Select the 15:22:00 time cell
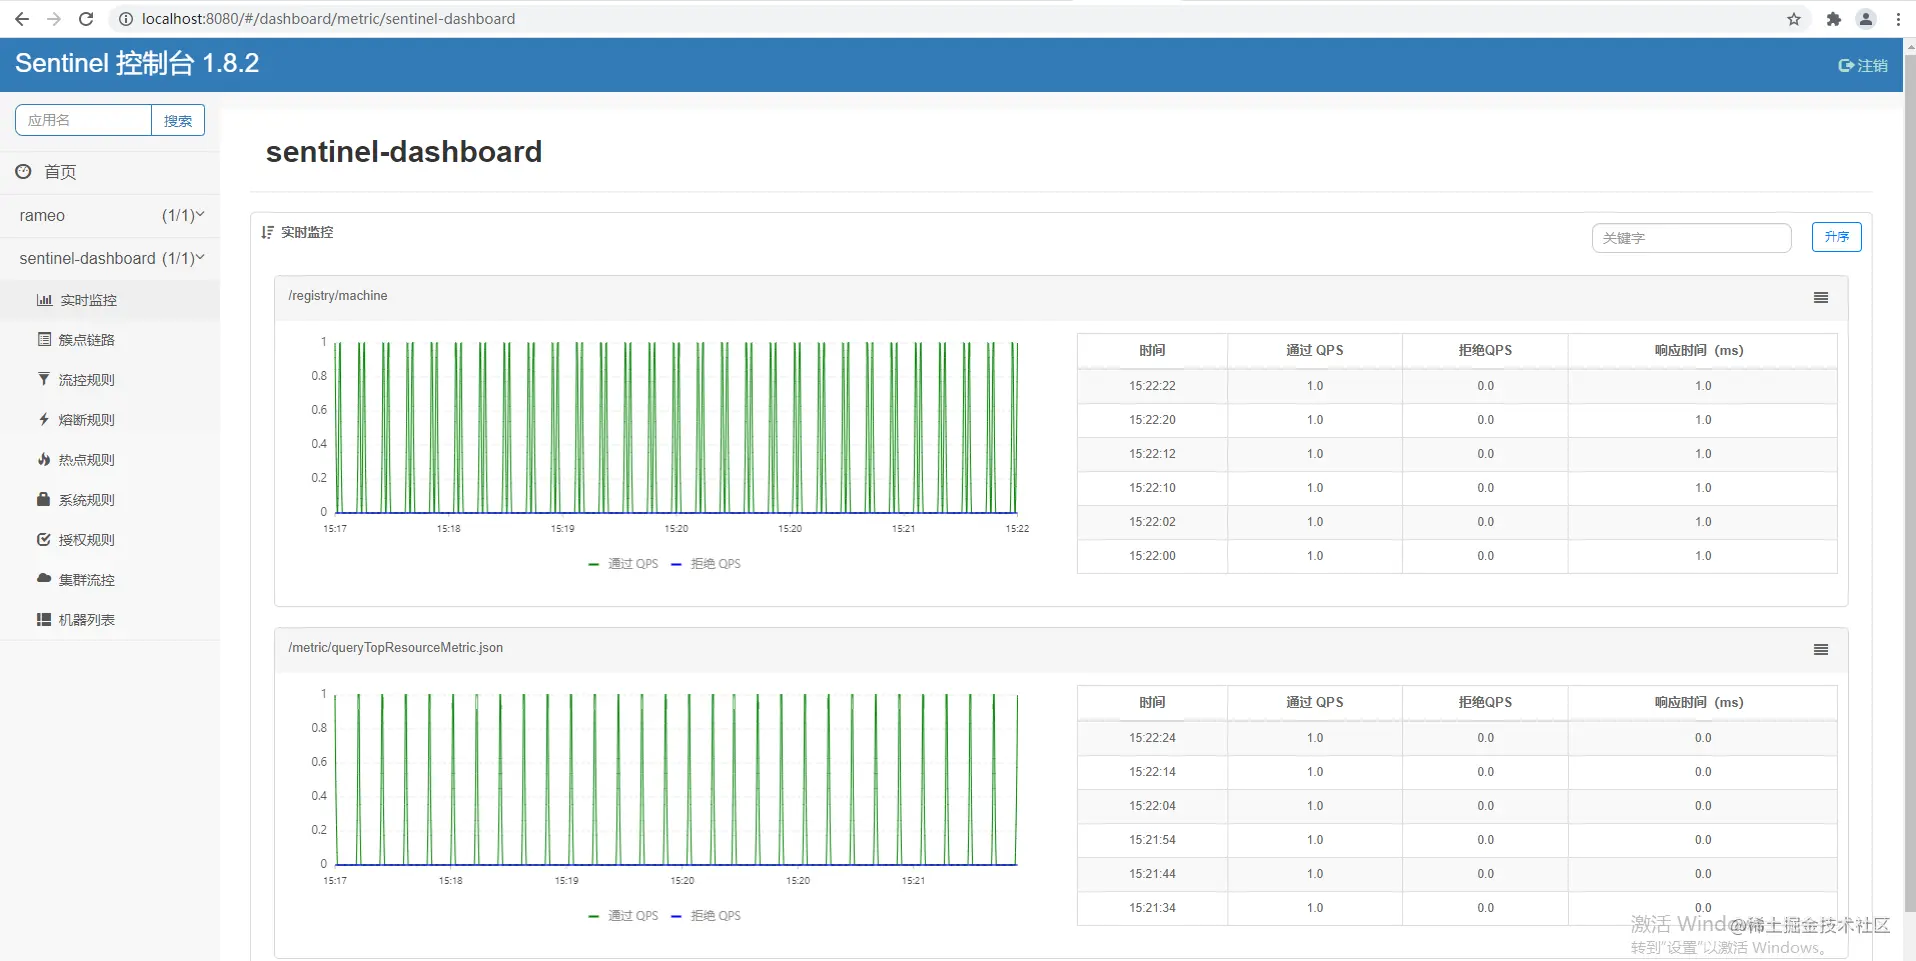The height and width of the screenshot is (961, 1916). (x=1152, y=556)
